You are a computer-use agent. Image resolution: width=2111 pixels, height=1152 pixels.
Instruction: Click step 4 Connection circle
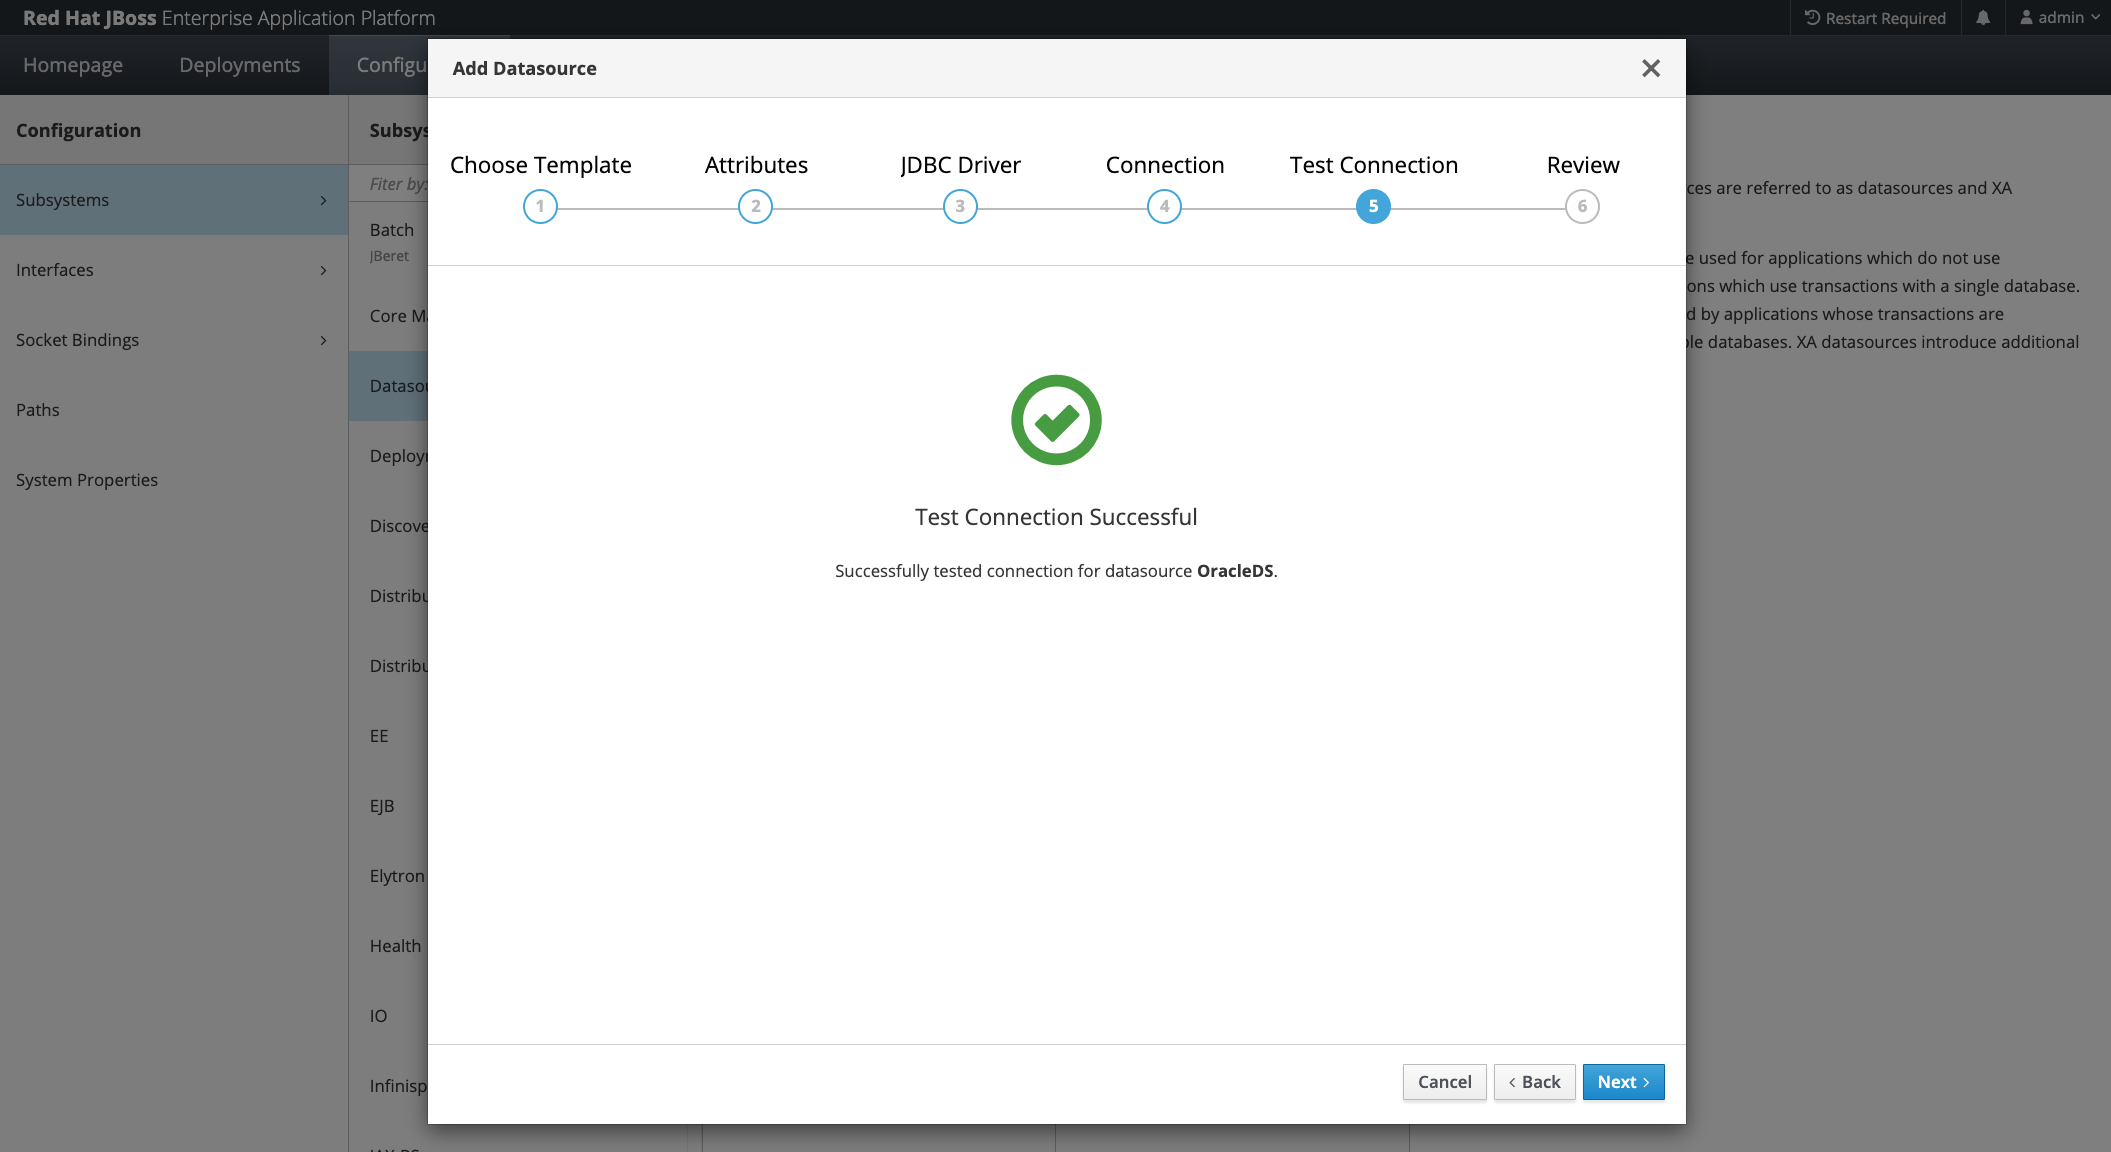click(x=1164, y=207)
